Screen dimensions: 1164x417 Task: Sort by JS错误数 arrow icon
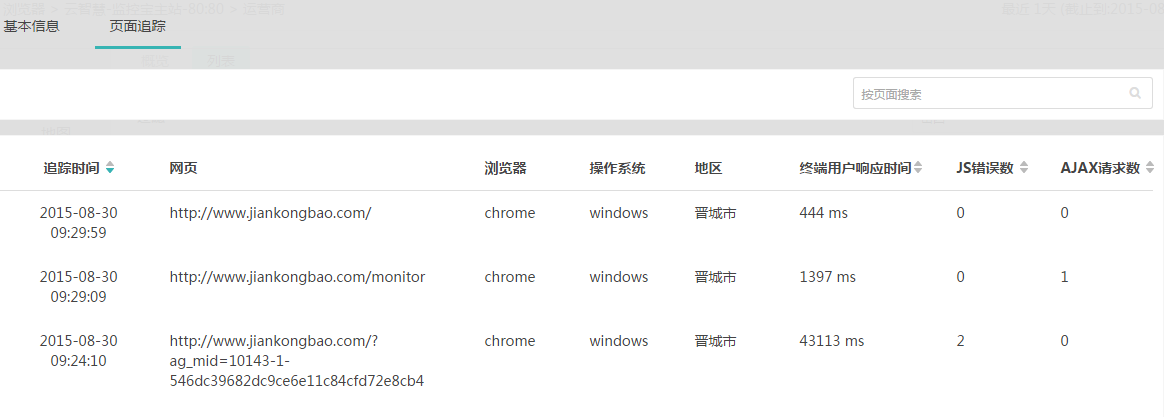coord(1024,168)
